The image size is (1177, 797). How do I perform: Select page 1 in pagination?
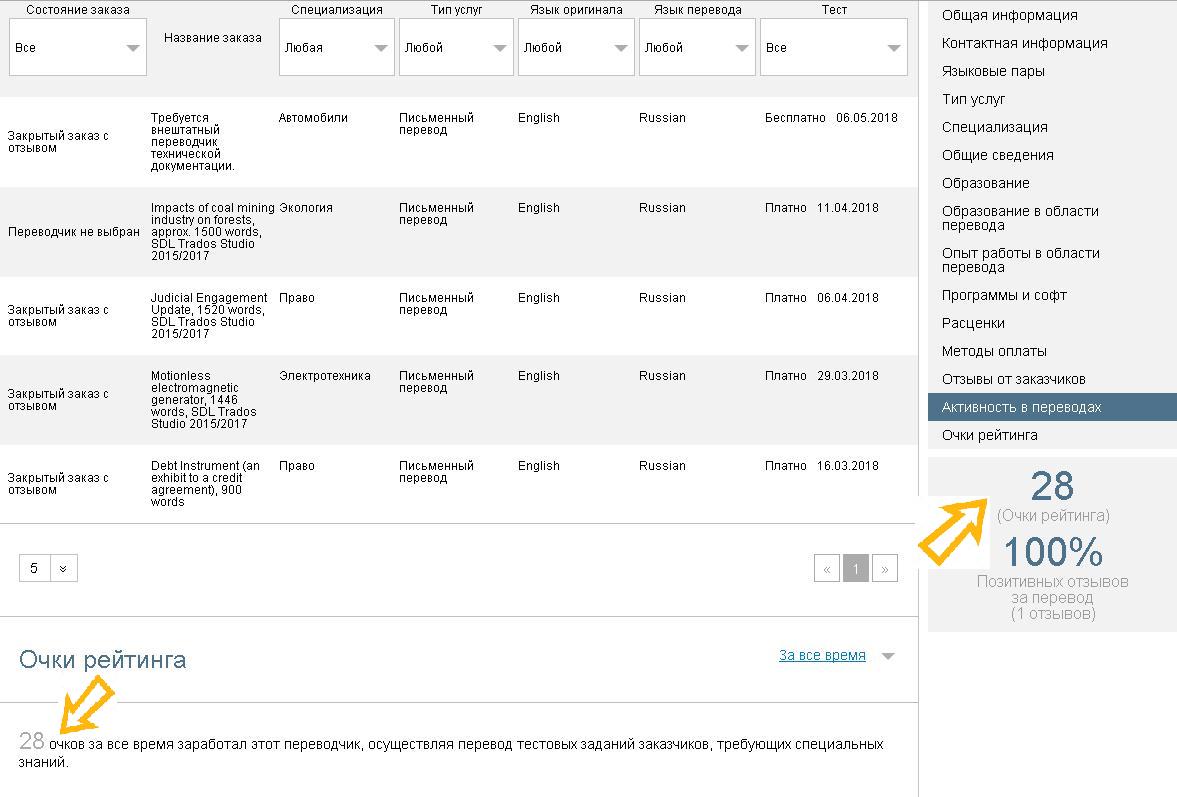click(855, 568)
